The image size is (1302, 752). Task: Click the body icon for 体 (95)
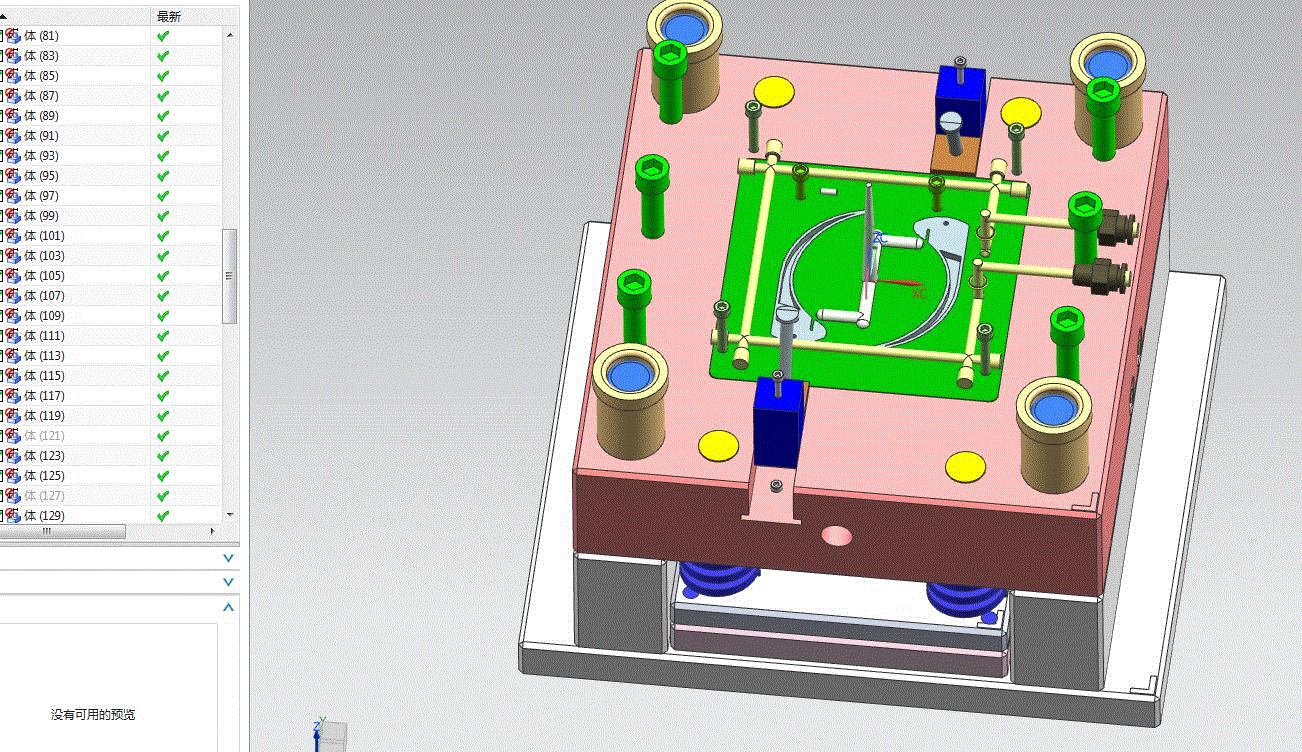(x=13, y=176)
